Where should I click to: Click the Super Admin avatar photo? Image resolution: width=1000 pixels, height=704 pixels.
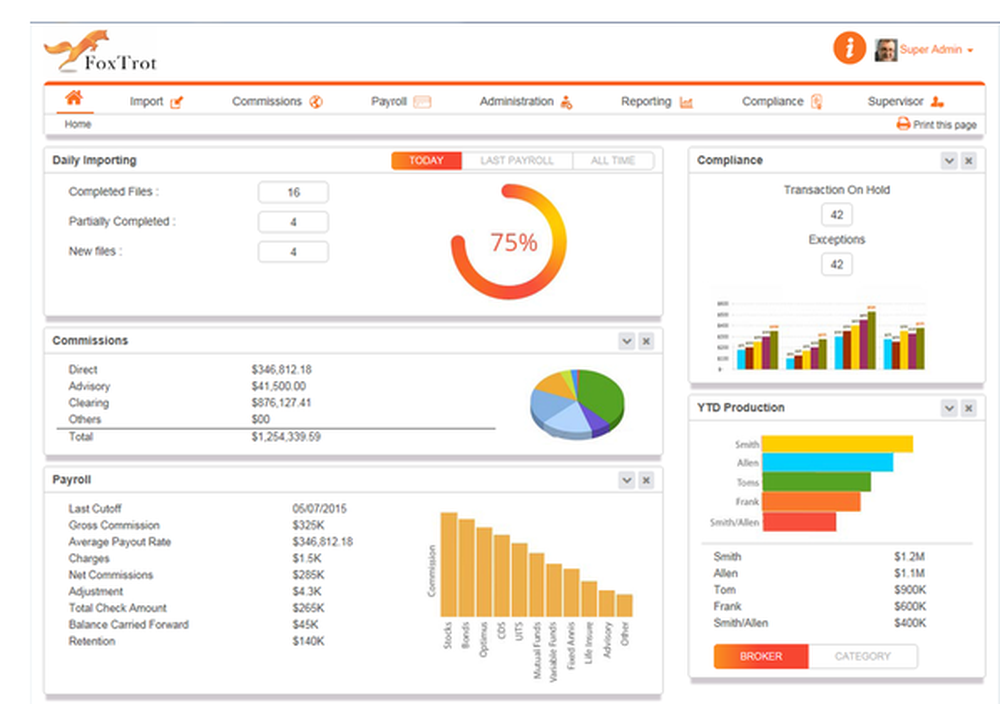pos(886,50)
